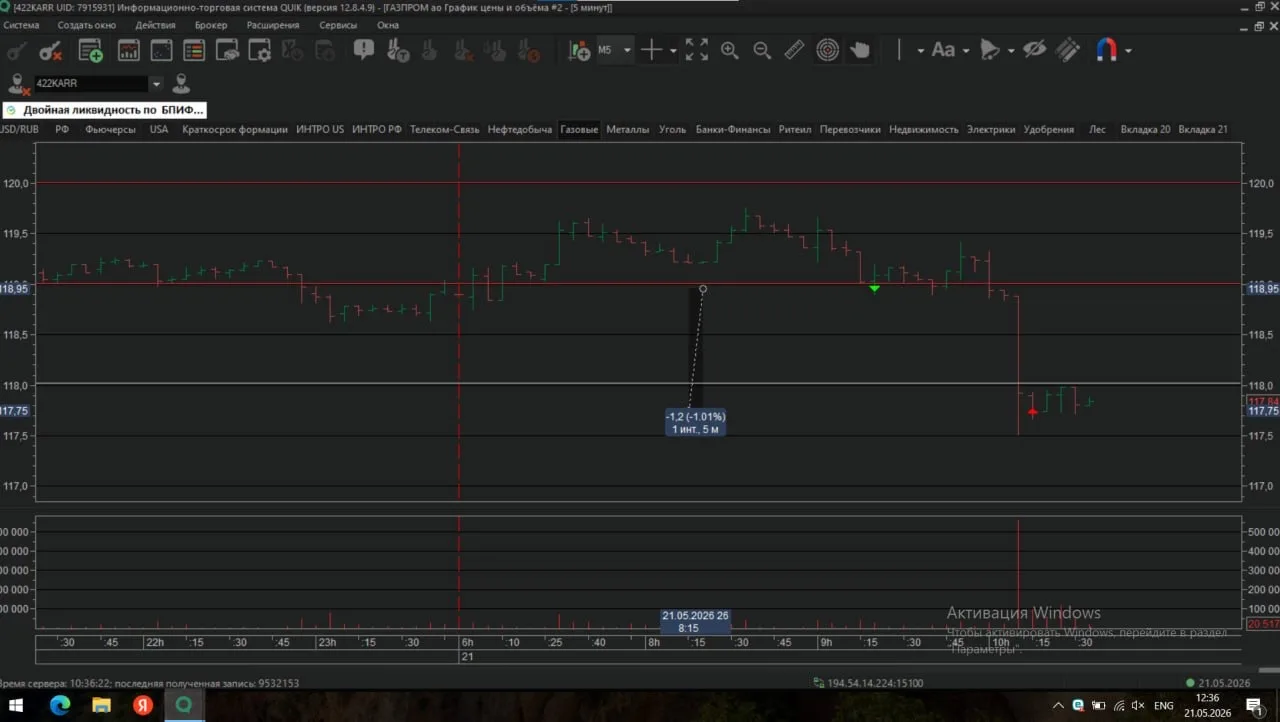The image size is (1280, 722).
Task: Zoom in with the magnifier plus icon
Action: [x=730, y=50]
